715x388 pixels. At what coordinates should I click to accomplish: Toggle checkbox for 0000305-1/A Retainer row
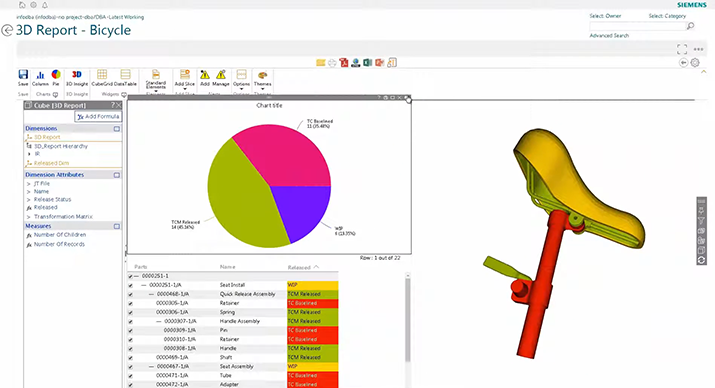130,304
